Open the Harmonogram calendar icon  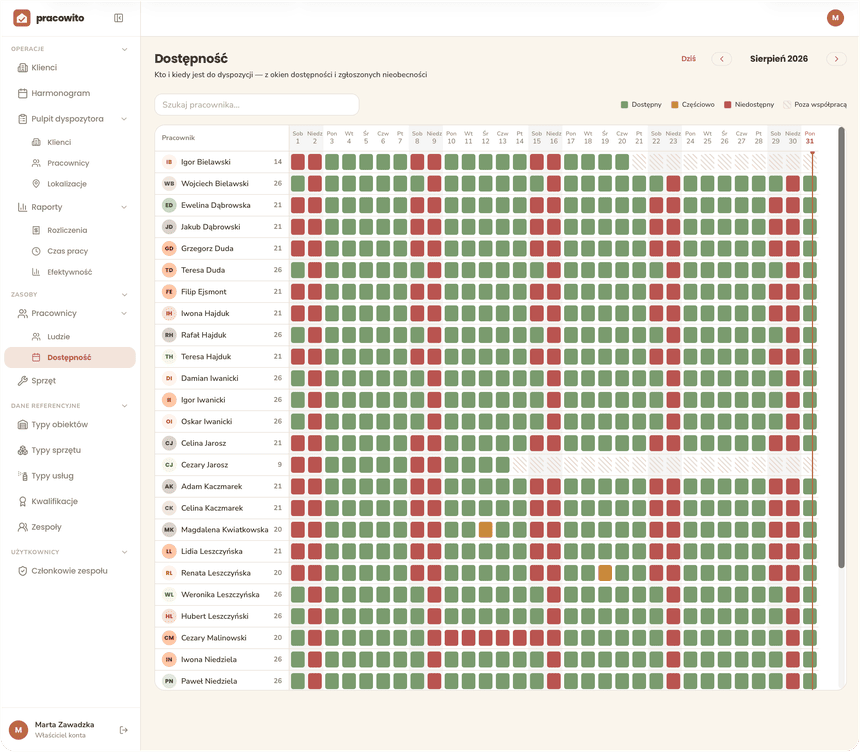point(22,93)
